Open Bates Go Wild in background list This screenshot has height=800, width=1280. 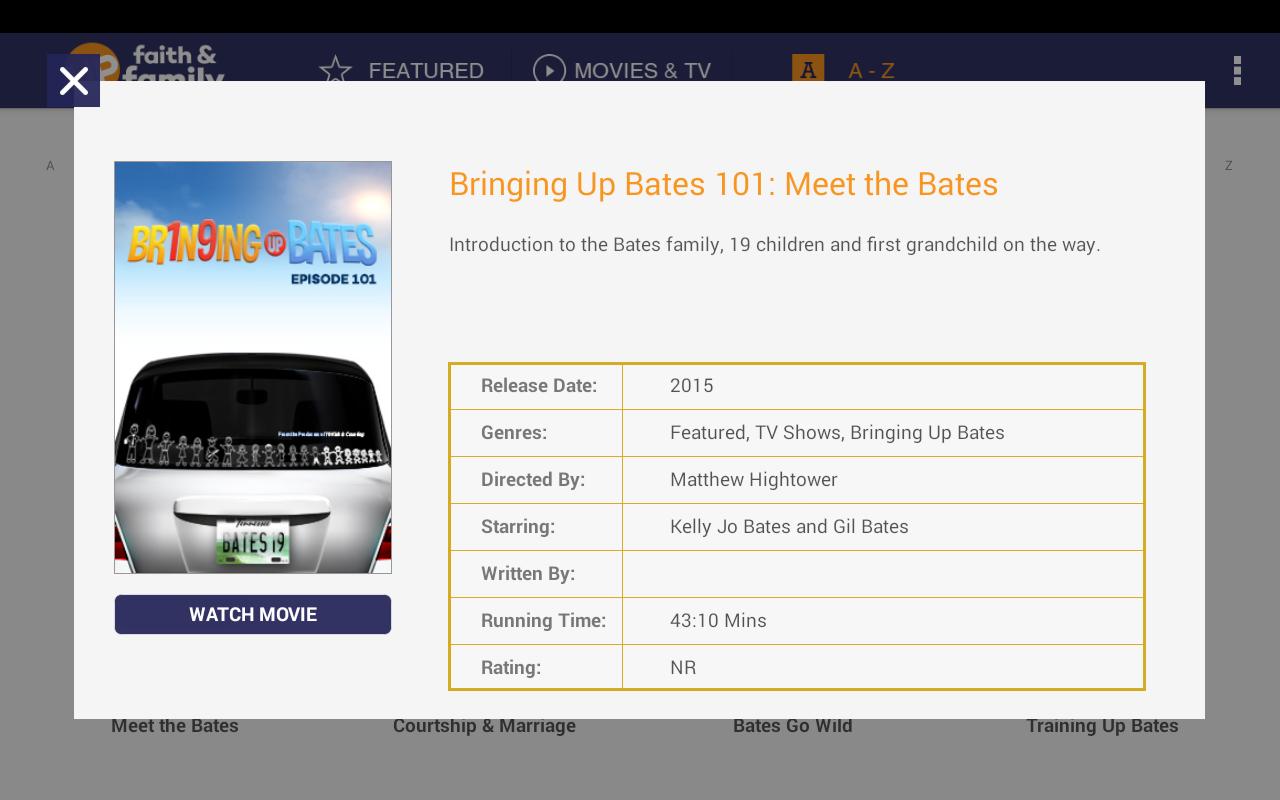click(793, 726)
